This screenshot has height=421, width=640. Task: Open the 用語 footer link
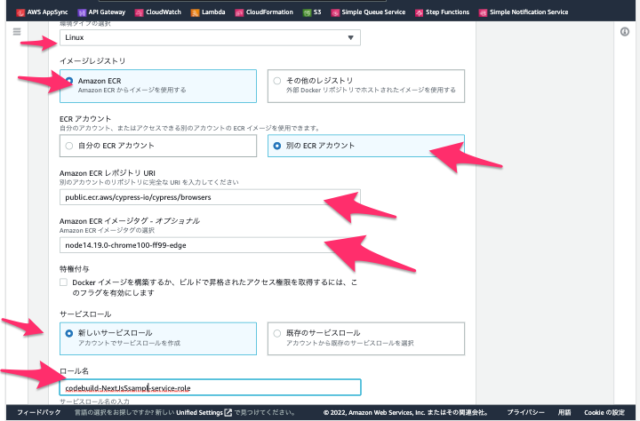coord(564,412)
